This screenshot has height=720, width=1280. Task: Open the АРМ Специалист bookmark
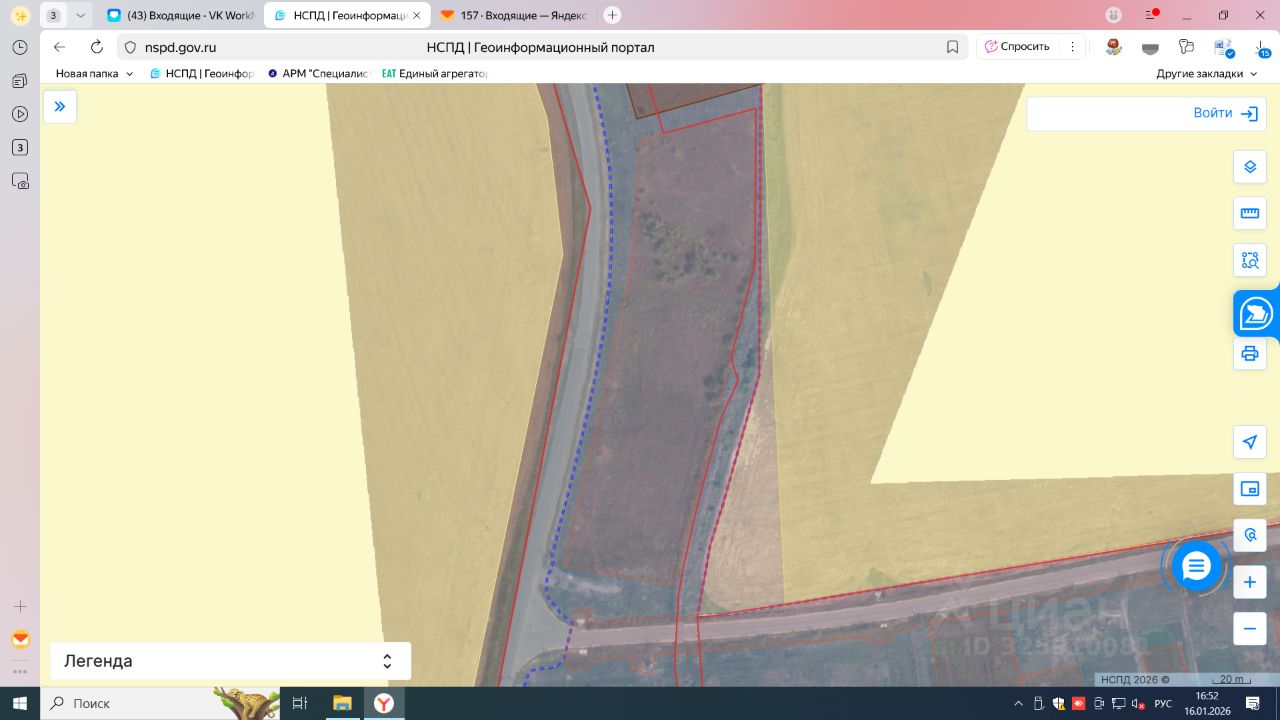point(319,74)
